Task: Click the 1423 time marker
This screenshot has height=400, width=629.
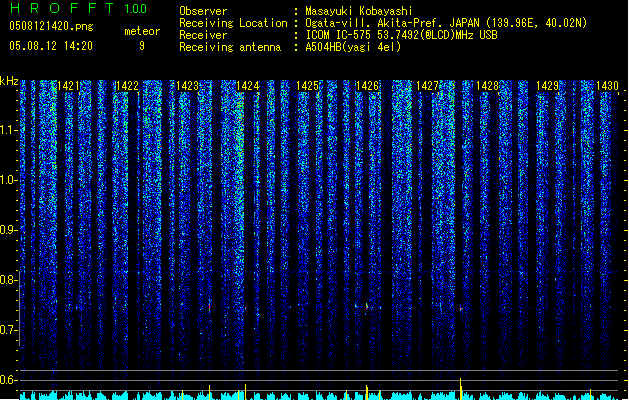Action: (x=187, y=86)
